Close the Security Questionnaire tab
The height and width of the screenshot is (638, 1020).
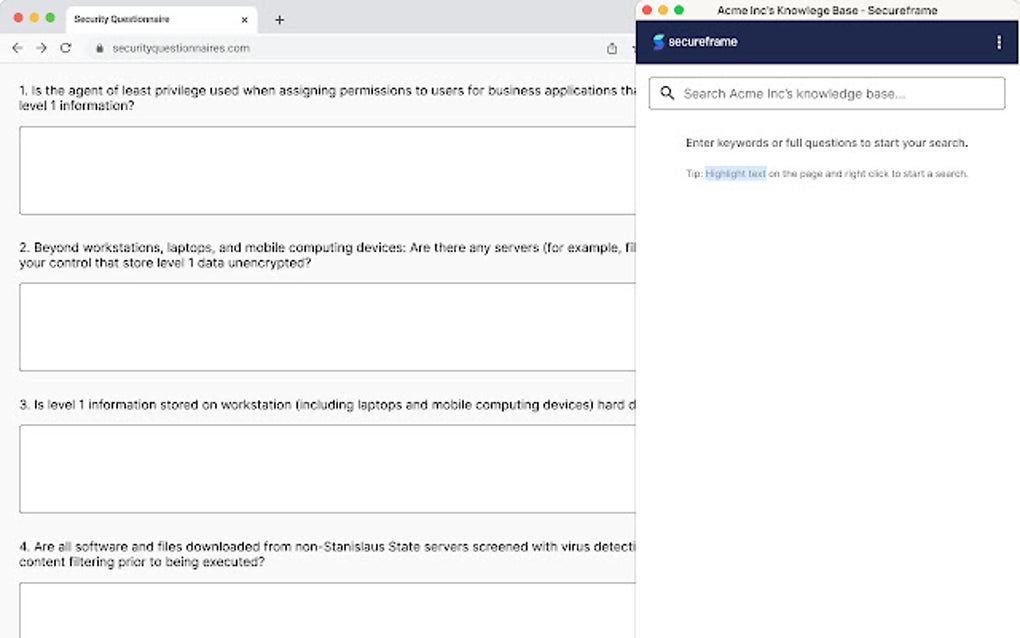click(x=243, y=18)
